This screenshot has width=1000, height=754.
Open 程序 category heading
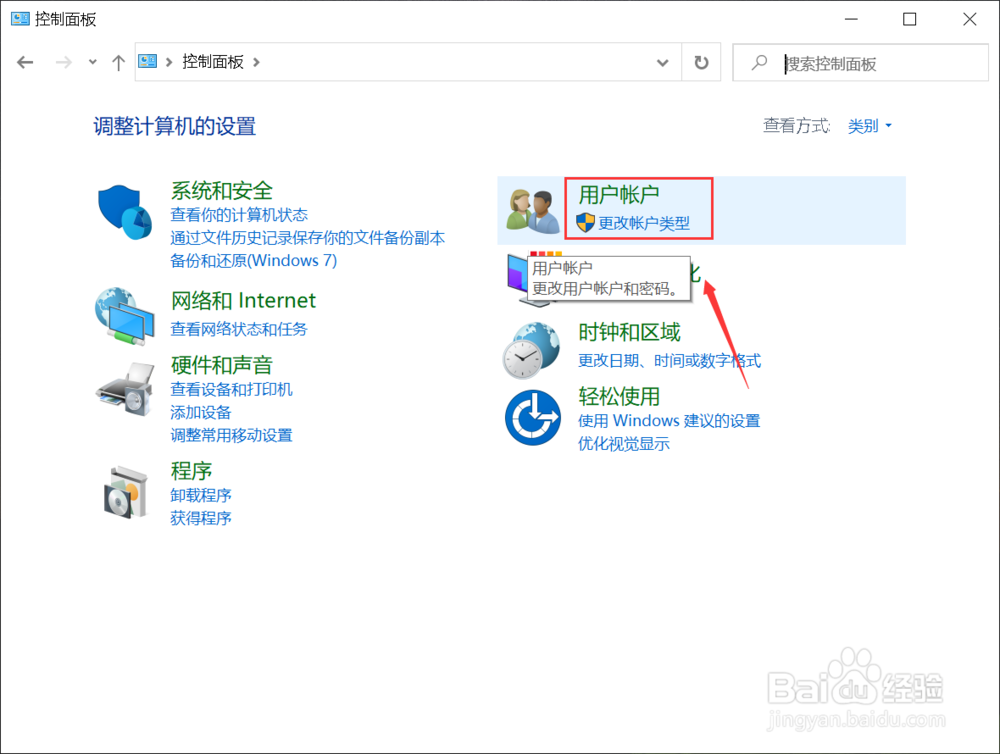point(191,471)
